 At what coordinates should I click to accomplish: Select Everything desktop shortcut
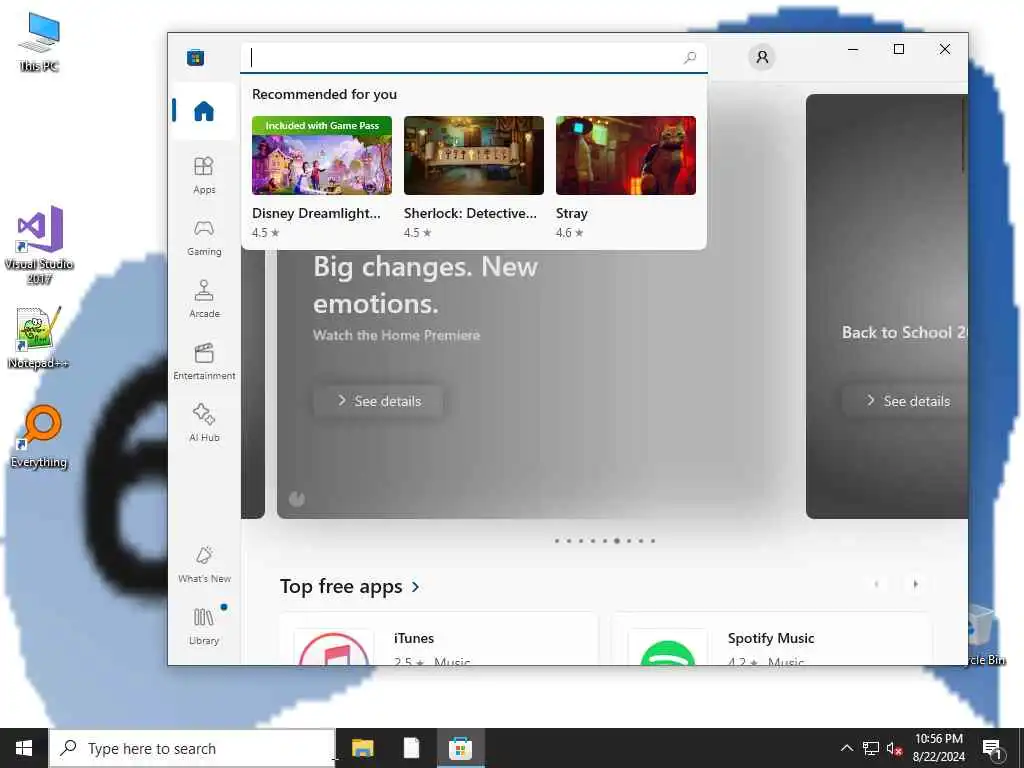[39, 436]
